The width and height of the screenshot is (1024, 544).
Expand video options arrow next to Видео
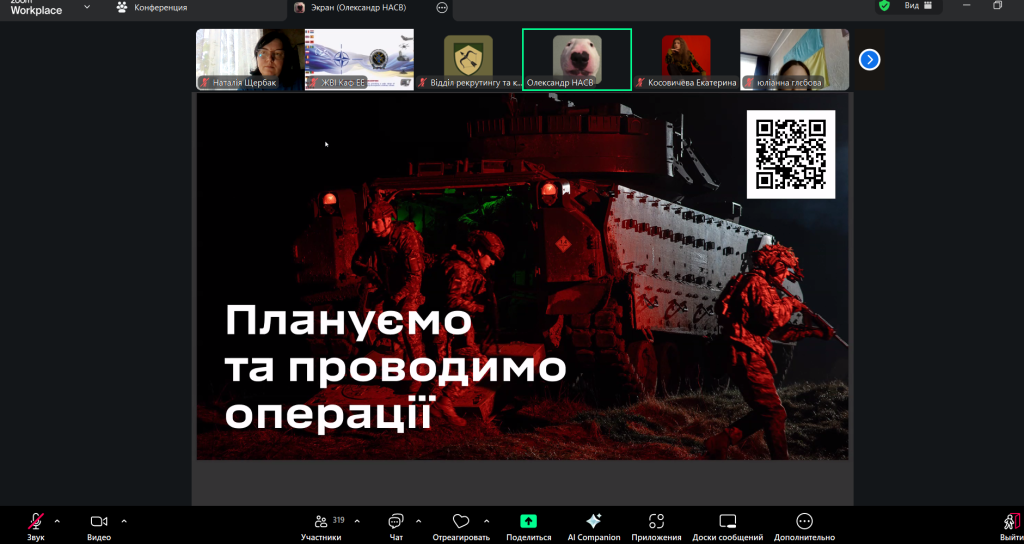point(124,521)
